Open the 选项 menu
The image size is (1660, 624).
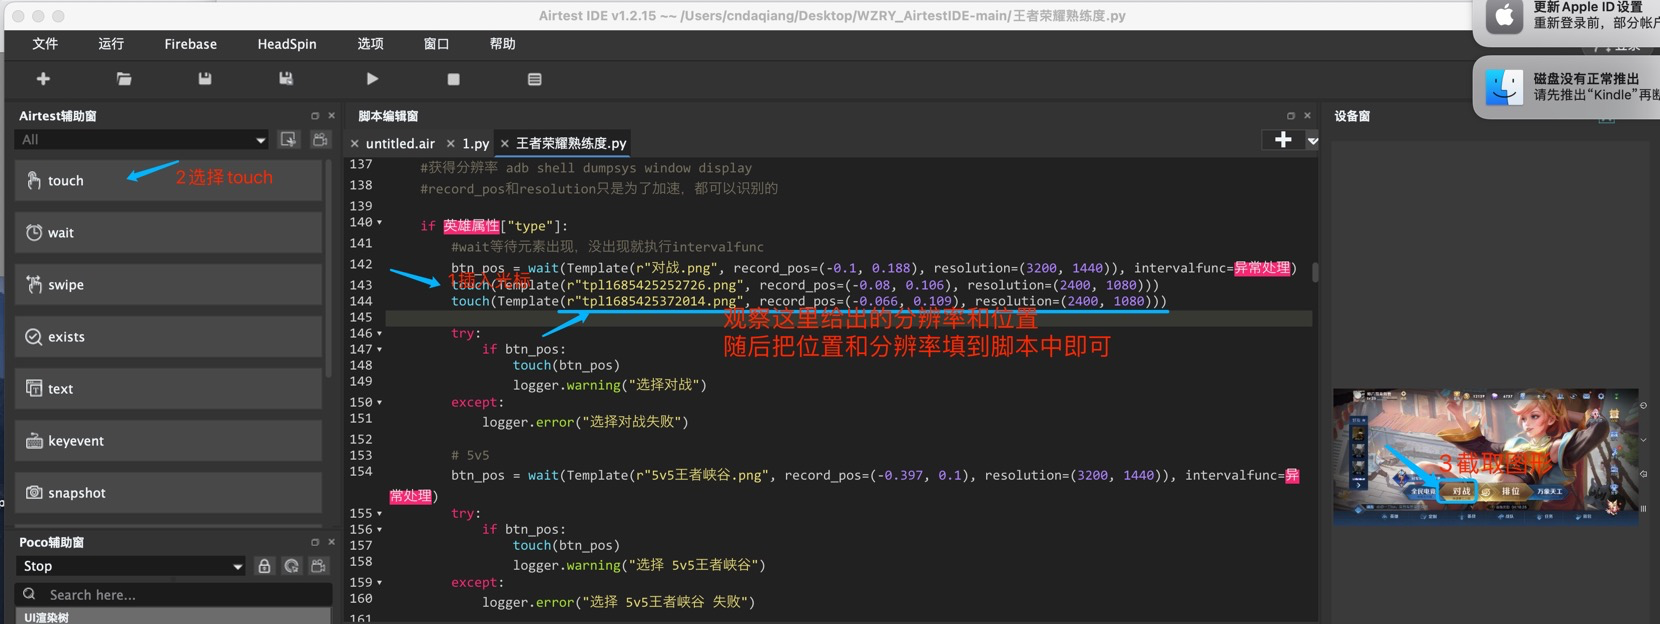tap(370, 44)
